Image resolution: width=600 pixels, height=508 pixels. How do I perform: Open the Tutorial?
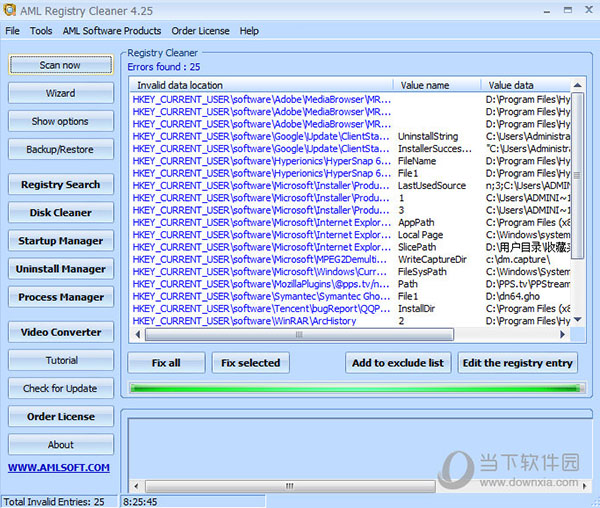click(61, 360)
